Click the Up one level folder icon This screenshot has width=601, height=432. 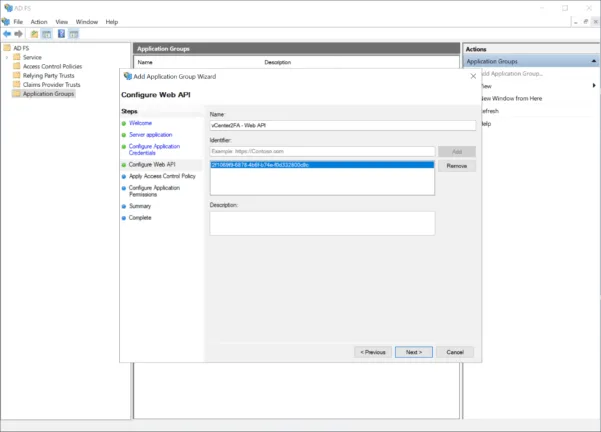(34, 34)
